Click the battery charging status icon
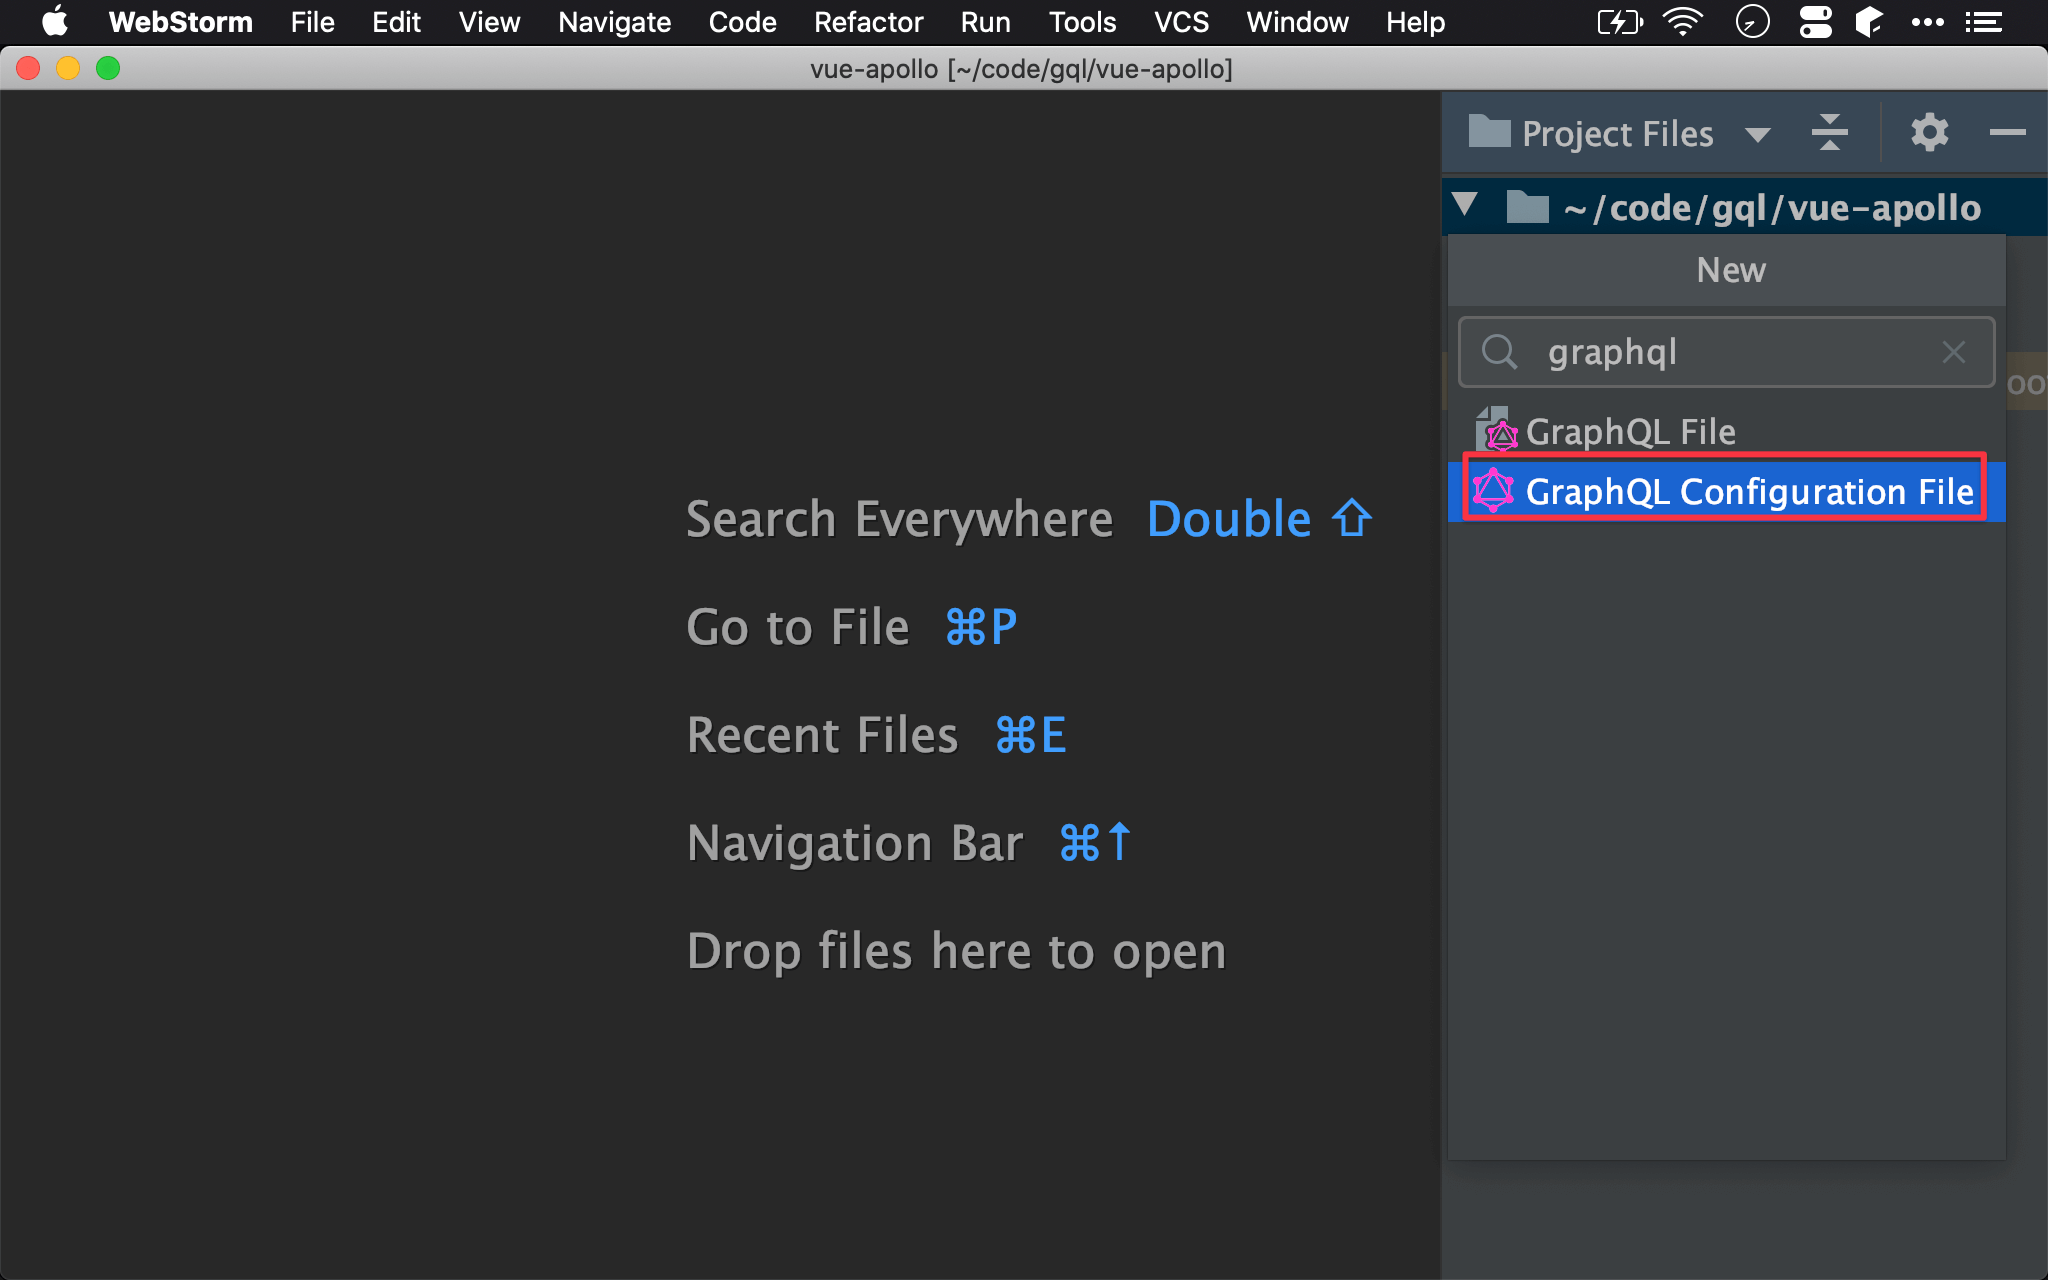Image resolution: width=2048 pixels, height=1280 pixels. [1619, 22]
